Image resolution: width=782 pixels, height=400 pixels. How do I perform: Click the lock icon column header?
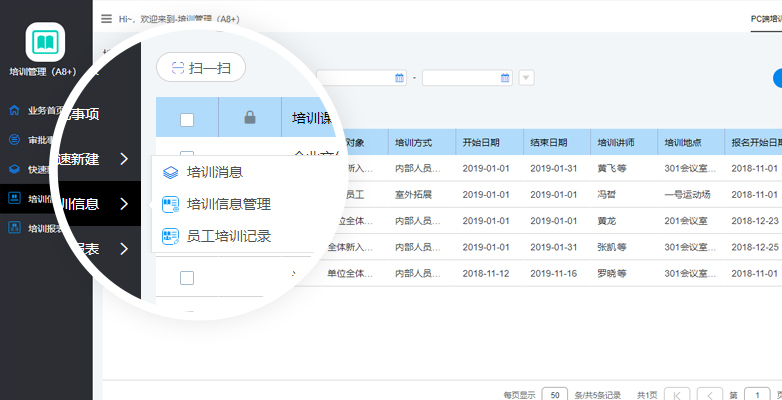pyautogui.click(x=249, y=118)
